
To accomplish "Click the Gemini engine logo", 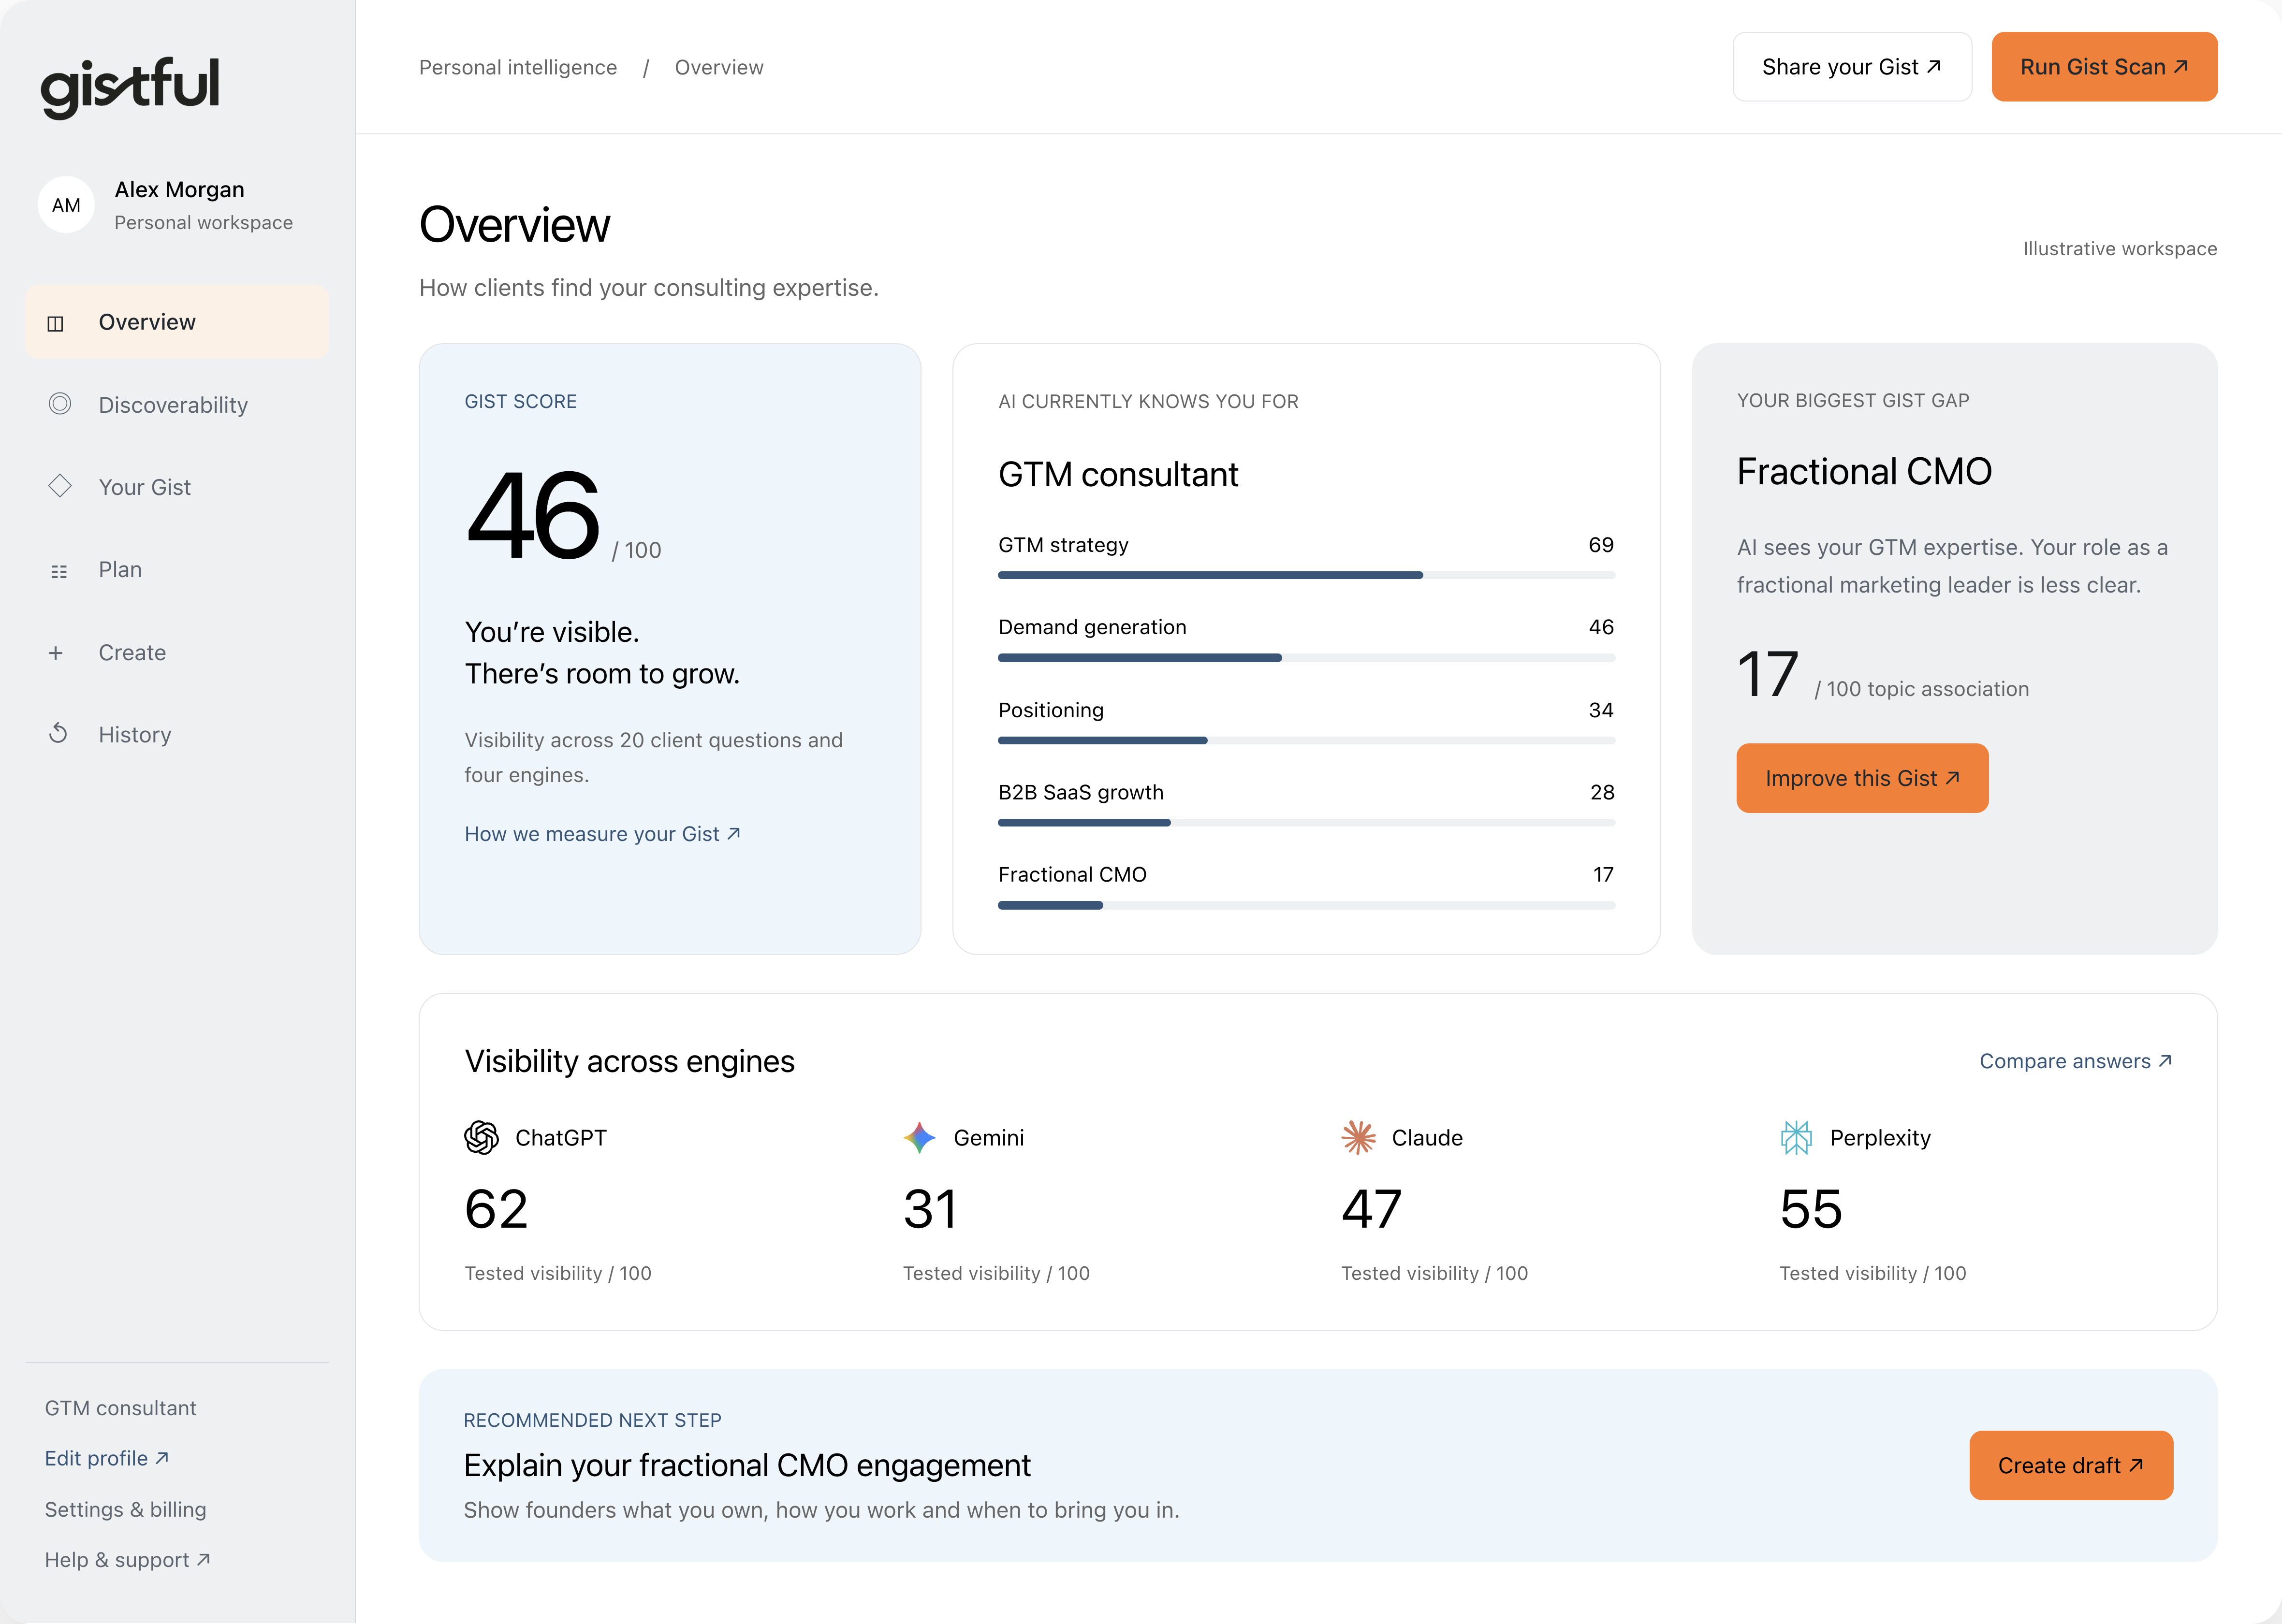I will click(x=919, y=1137).
